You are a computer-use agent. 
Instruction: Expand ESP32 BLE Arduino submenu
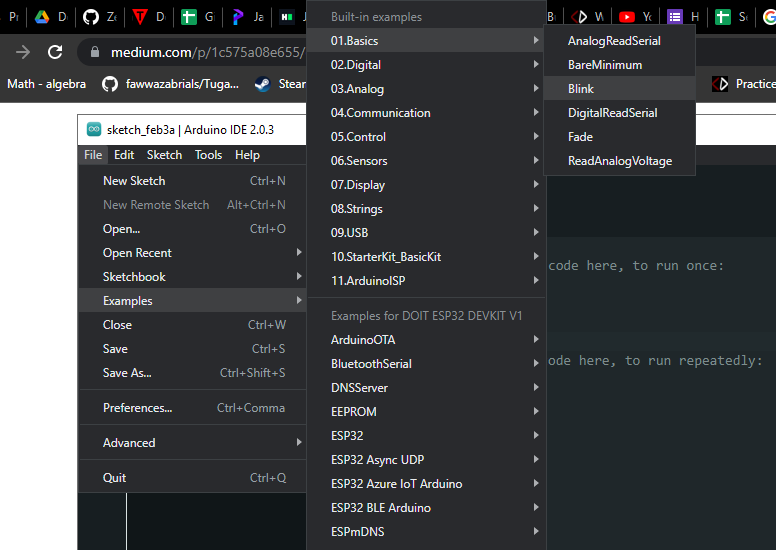point(426,508)
